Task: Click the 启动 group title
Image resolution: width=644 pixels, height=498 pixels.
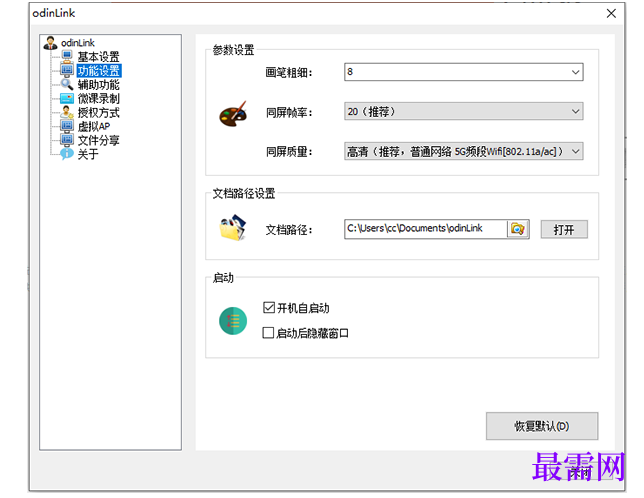Action: tap(223, 278)
